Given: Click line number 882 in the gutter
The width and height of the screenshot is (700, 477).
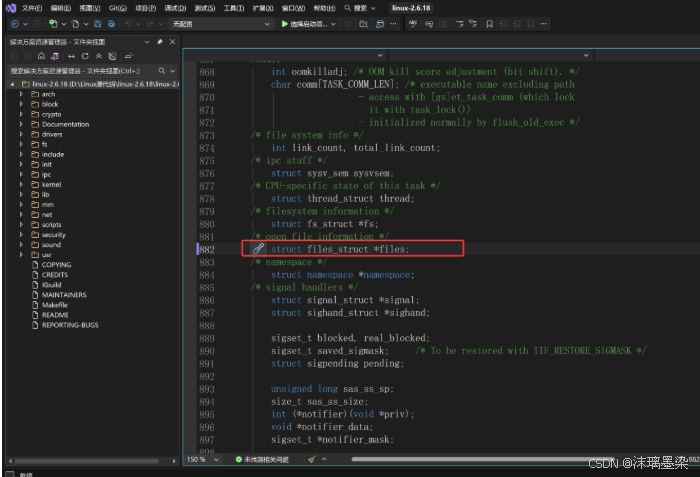Looking at the screenshot, I should [207, 249].
